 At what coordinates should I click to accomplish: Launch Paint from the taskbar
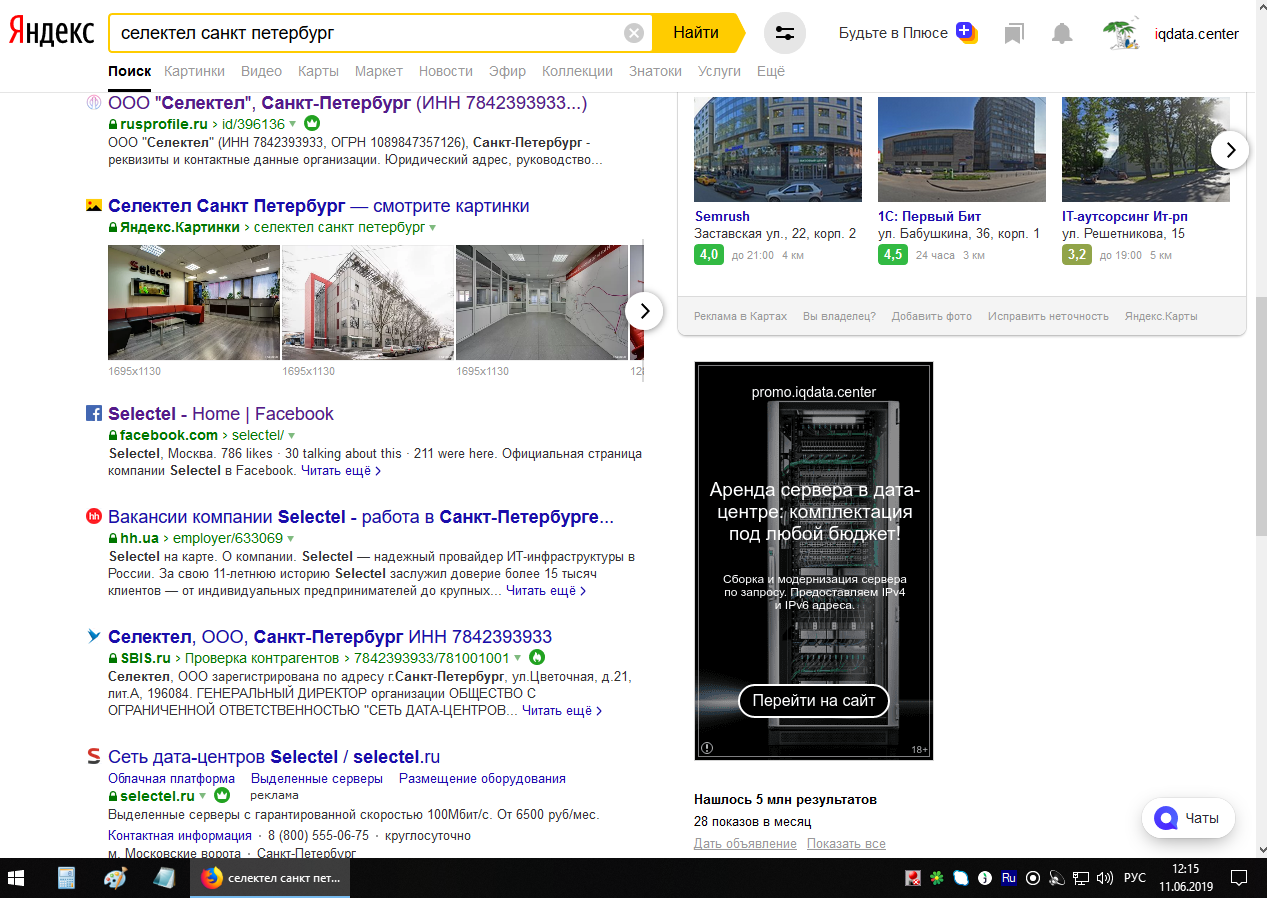tap(115, 878)
